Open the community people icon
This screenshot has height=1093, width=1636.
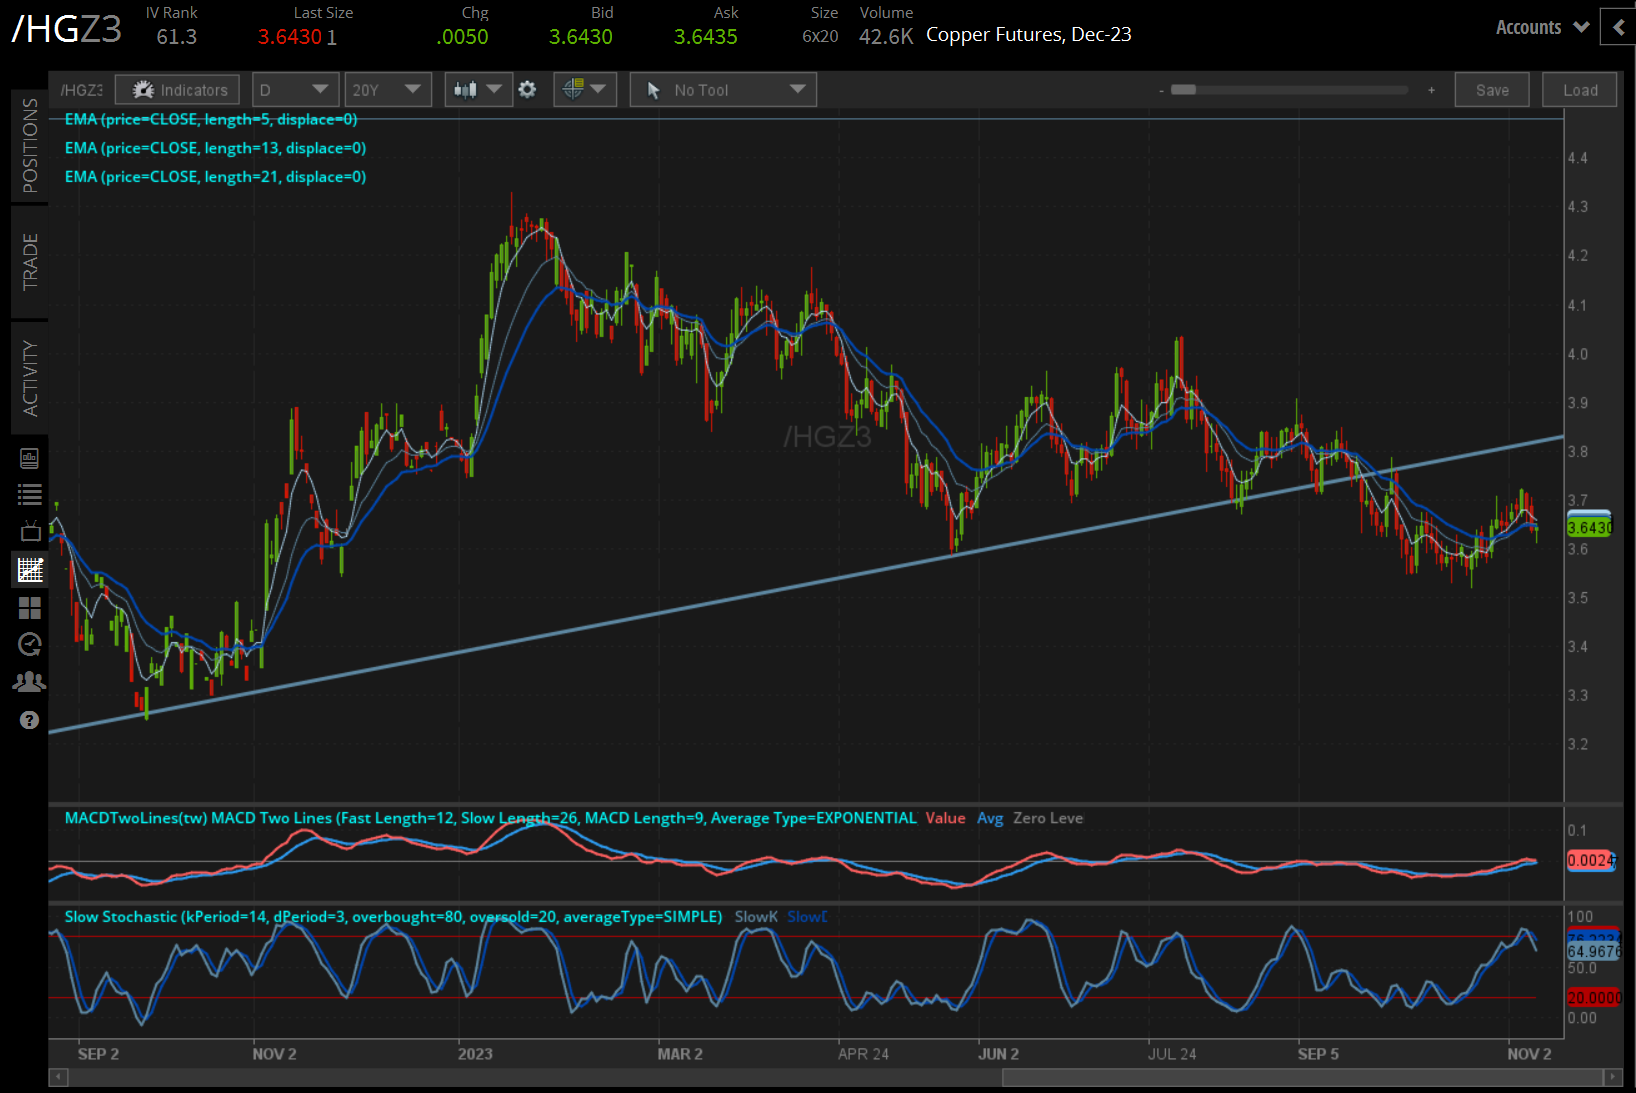pyautogui.click(x=30, y=682)
